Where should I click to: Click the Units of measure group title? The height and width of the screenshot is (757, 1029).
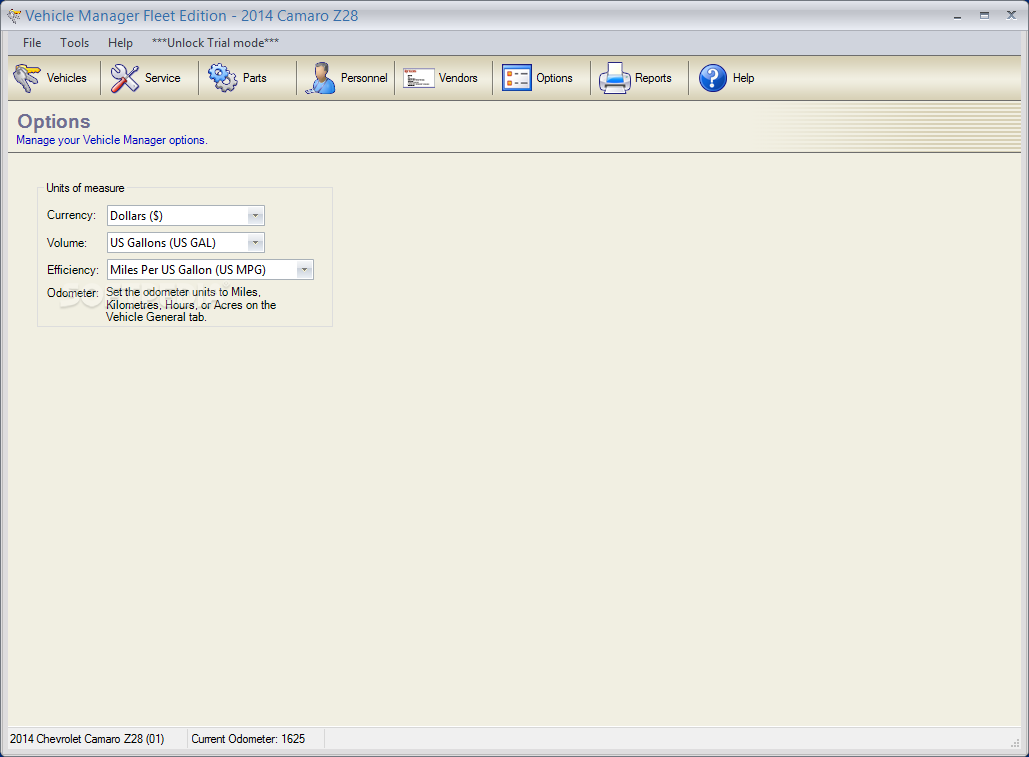pos(85,188)
